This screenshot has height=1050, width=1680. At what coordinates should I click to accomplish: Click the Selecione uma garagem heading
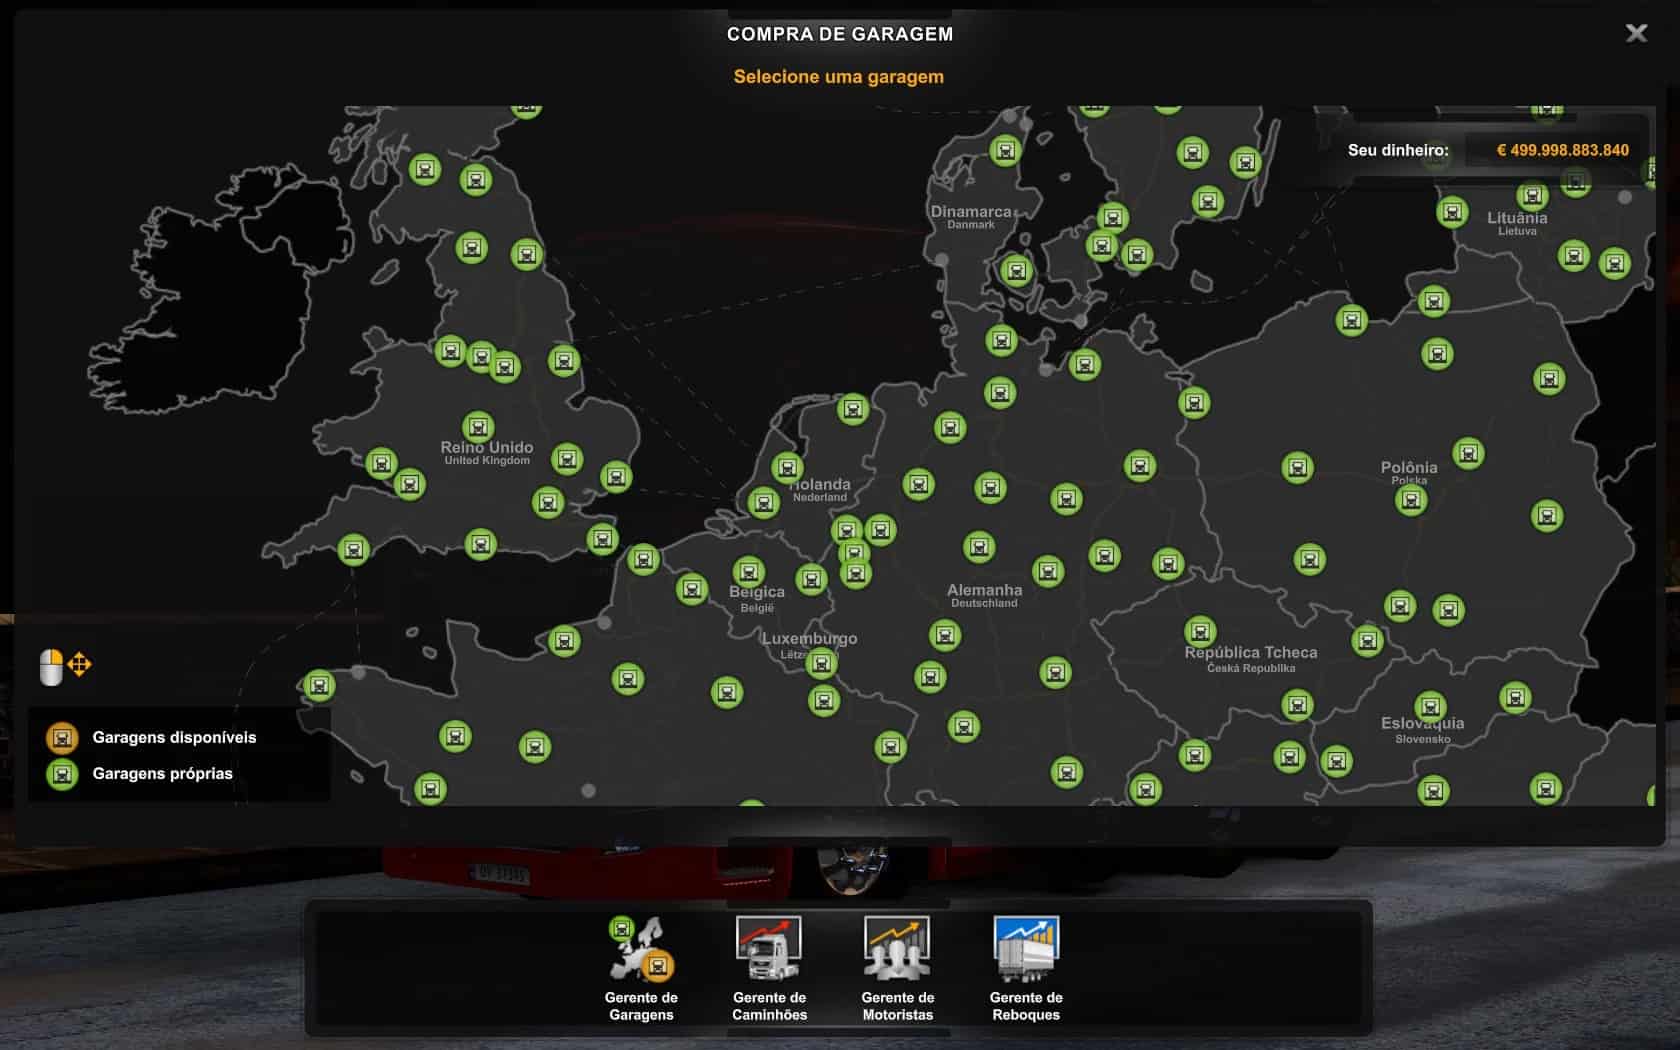(x=838, y=77)
